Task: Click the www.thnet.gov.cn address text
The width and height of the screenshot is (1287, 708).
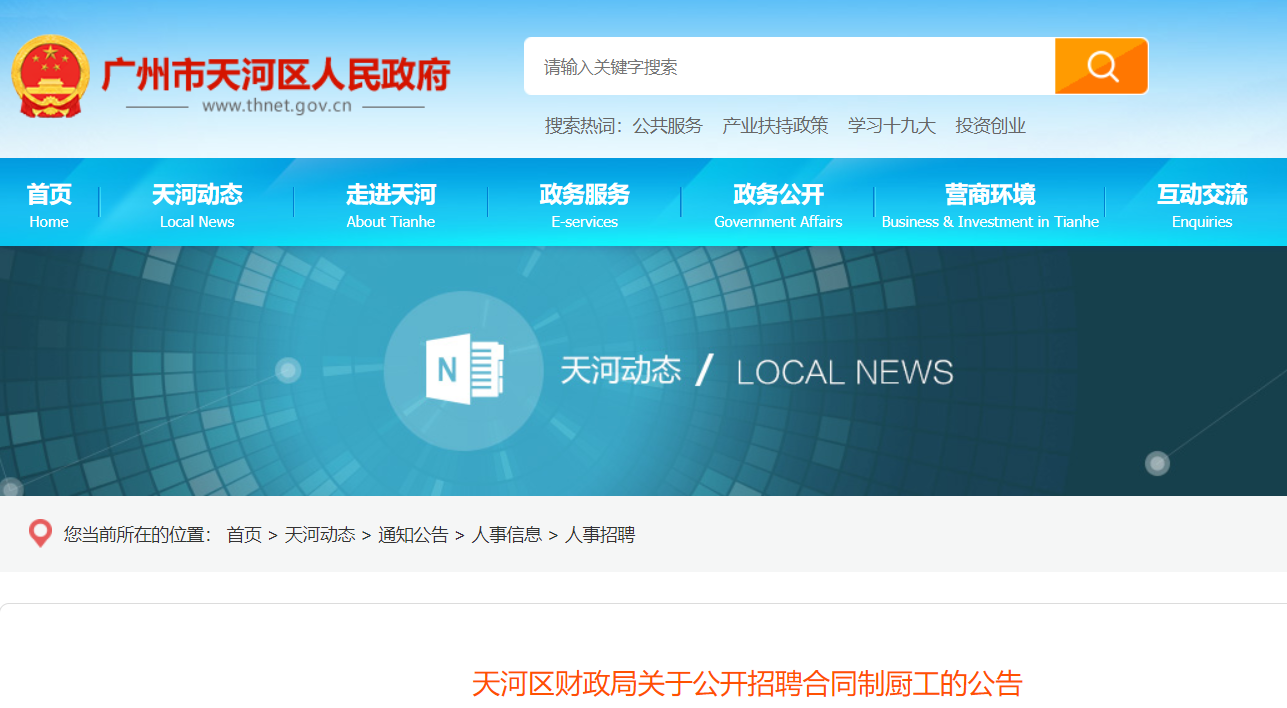Action: [x=276, y=106]
